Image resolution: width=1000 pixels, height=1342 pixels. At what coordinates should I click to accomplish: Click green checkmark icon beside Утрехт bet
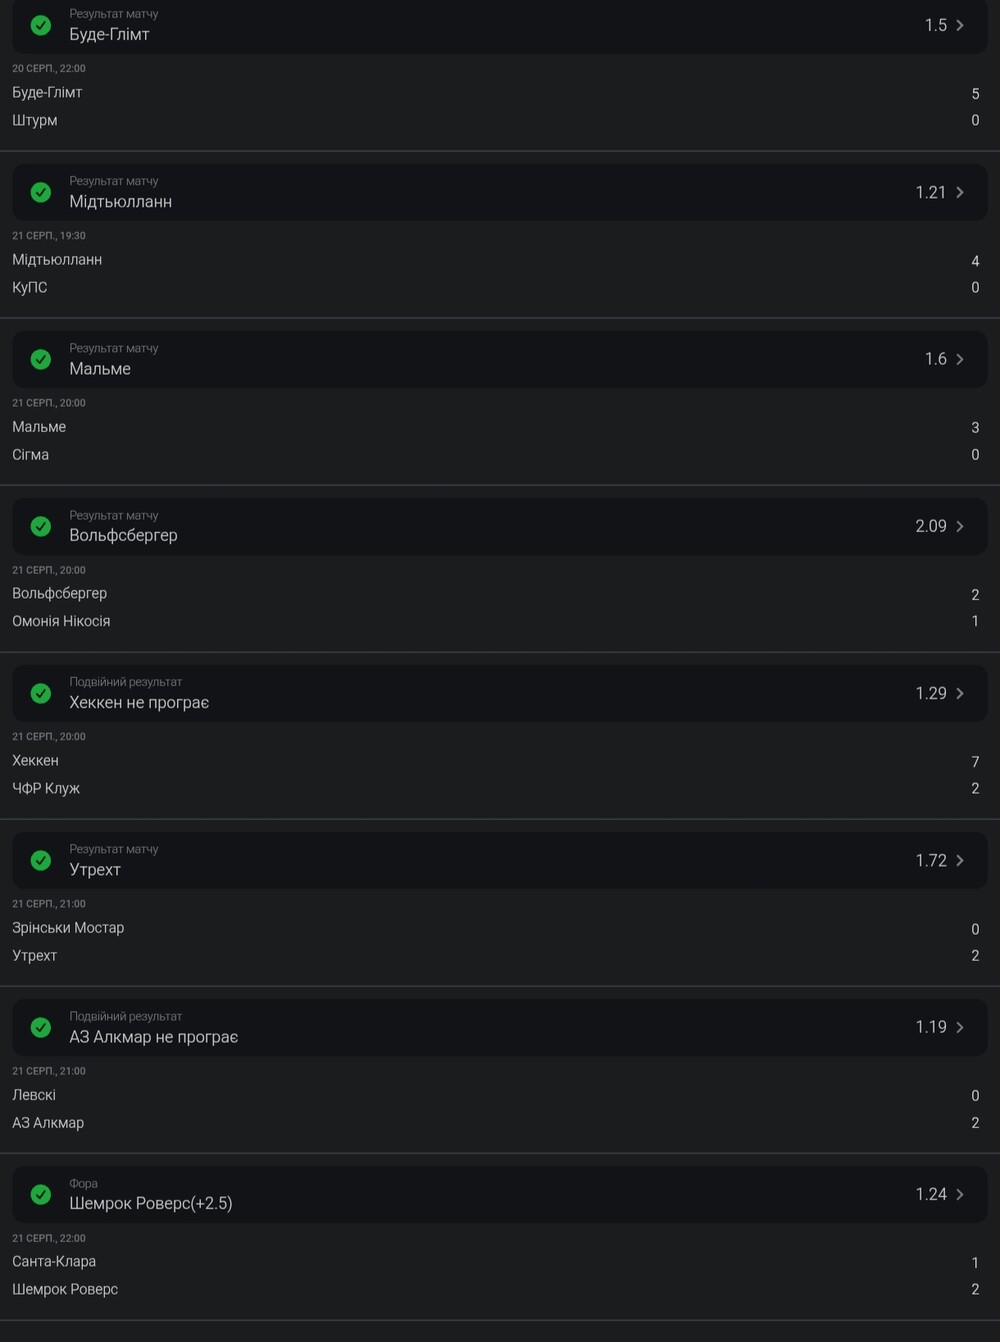pyautogui.click(x=41, y=860)
